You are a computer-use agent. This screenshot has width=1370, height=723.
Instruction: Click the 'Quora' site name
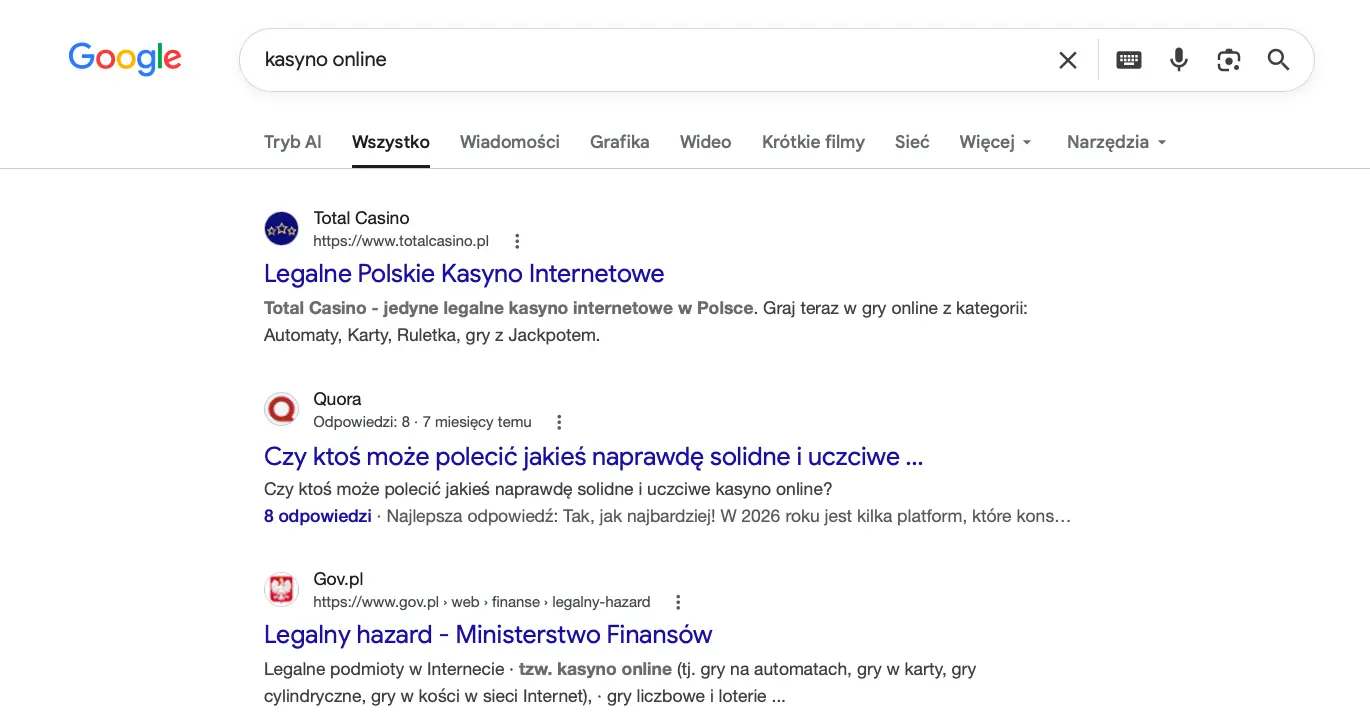tap(337, 399)
